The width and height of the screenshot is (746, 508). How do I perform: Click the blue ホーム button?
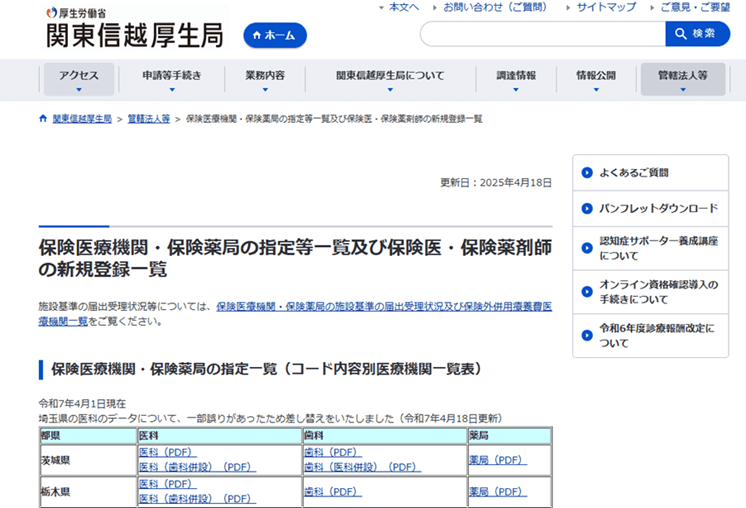[275, 35]
